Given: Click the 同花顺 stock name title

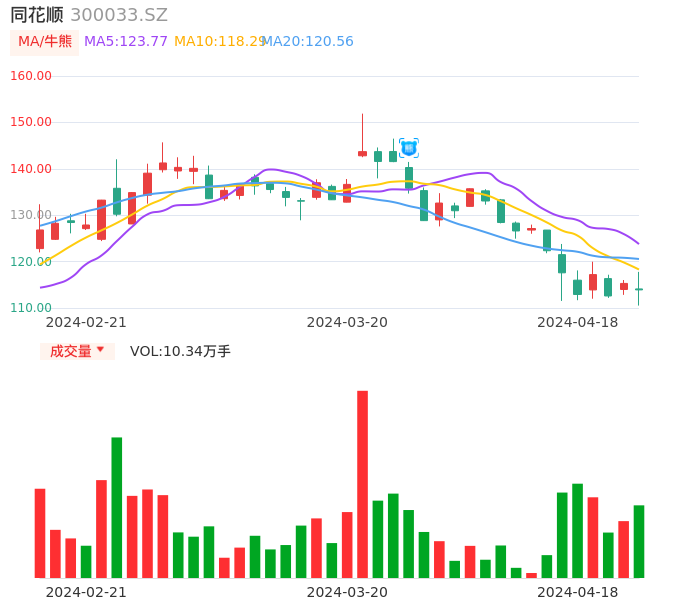Looking at the screenshot, I should [37, 15].
